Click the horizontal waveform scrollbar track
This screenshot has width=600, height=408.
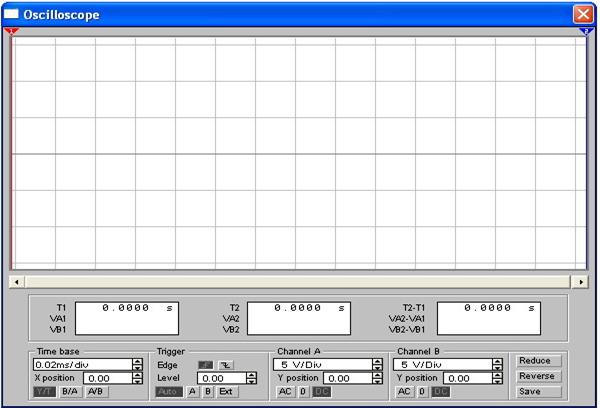point(298,282)
